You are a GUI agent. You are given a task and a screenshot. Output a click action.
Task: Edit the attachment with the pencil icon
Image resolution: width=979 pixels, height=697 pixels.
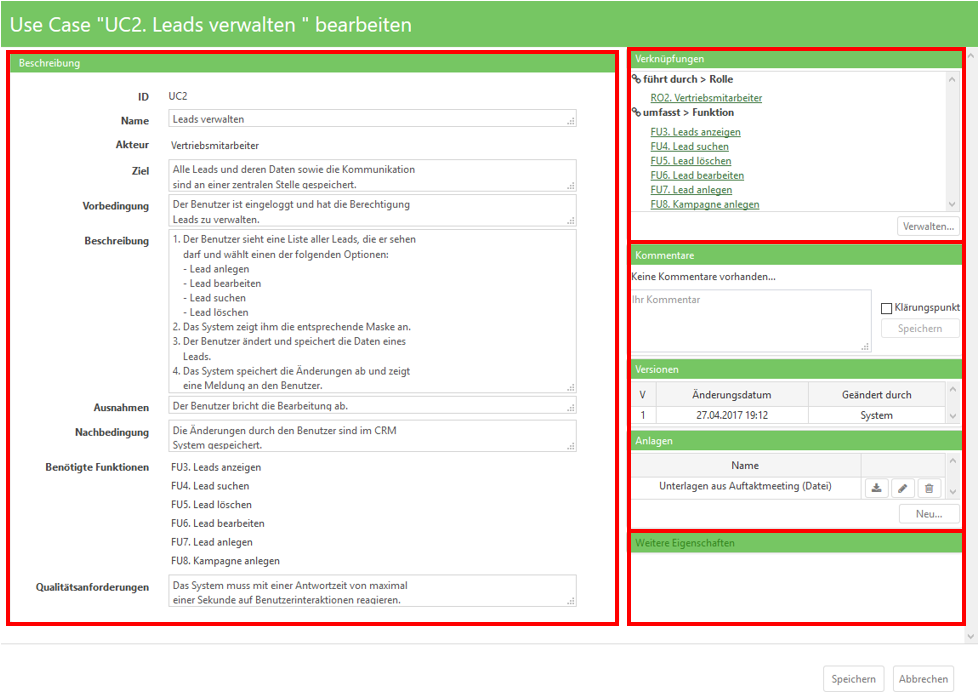(902, 488)
